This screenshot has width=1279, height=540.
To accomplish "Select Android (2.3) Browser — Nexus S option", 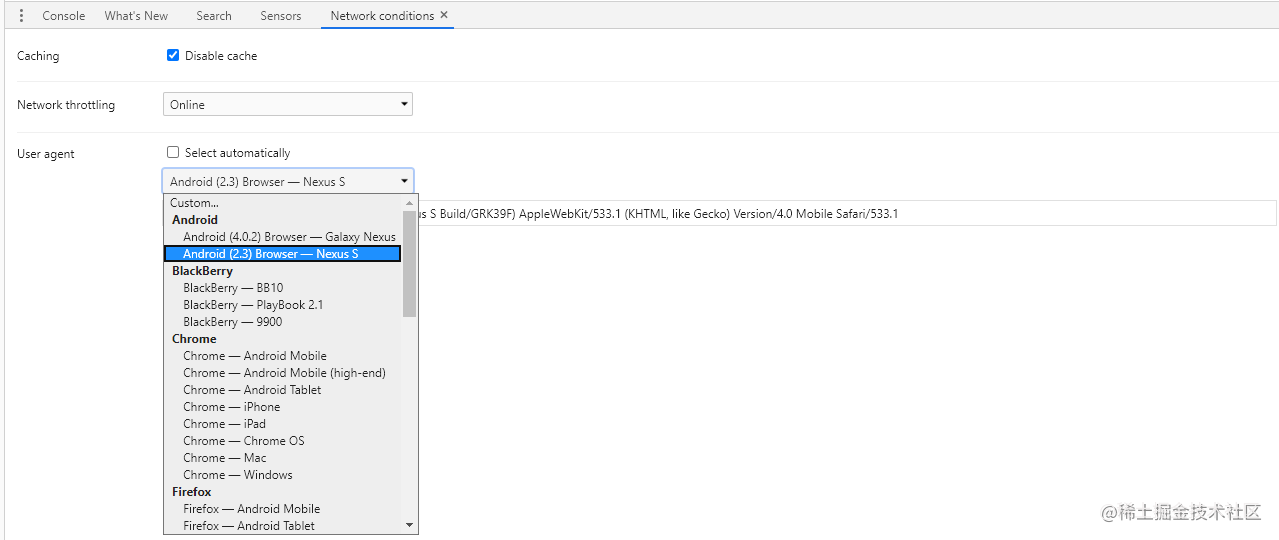I will (x=283, y=254).
